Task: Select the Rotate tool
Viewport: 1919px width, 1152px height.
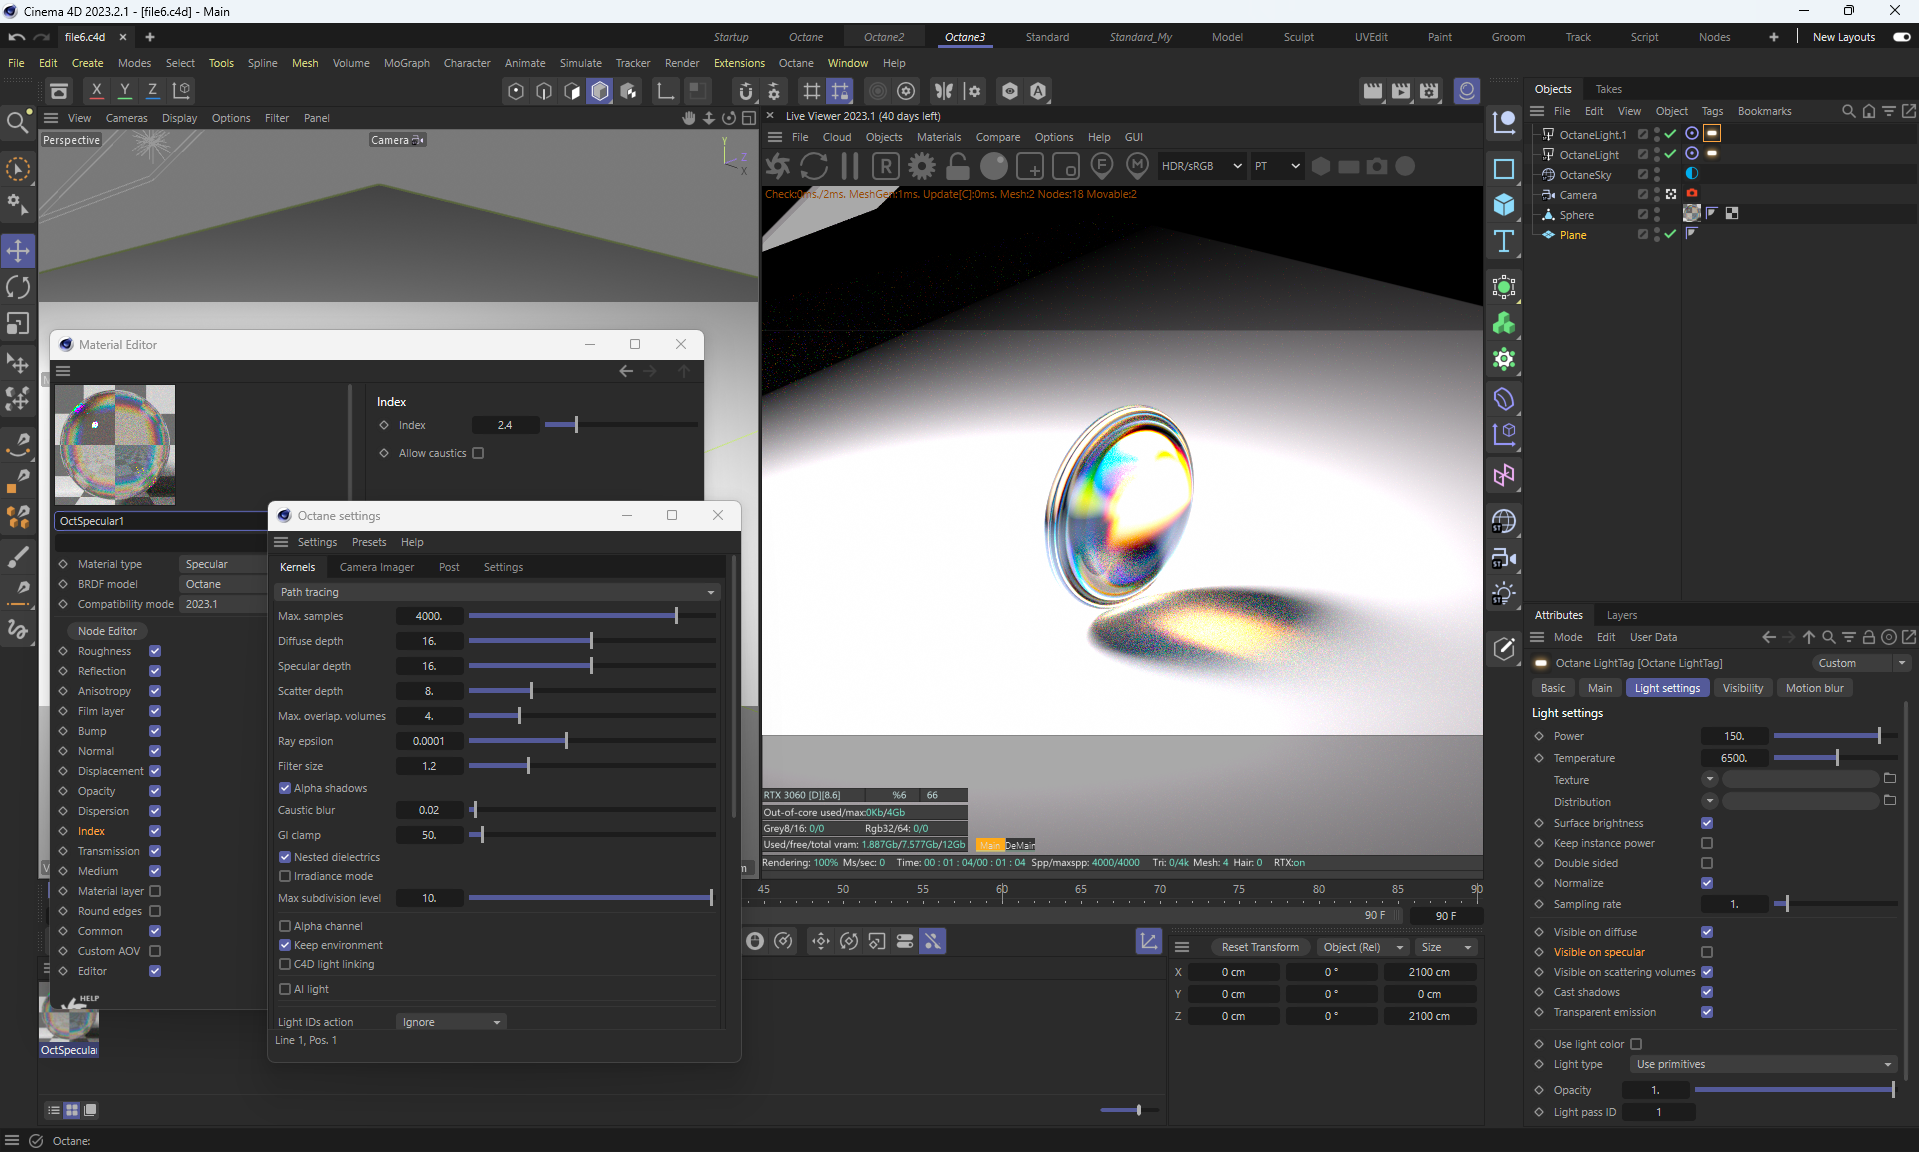Action: (x=18, y=287)
